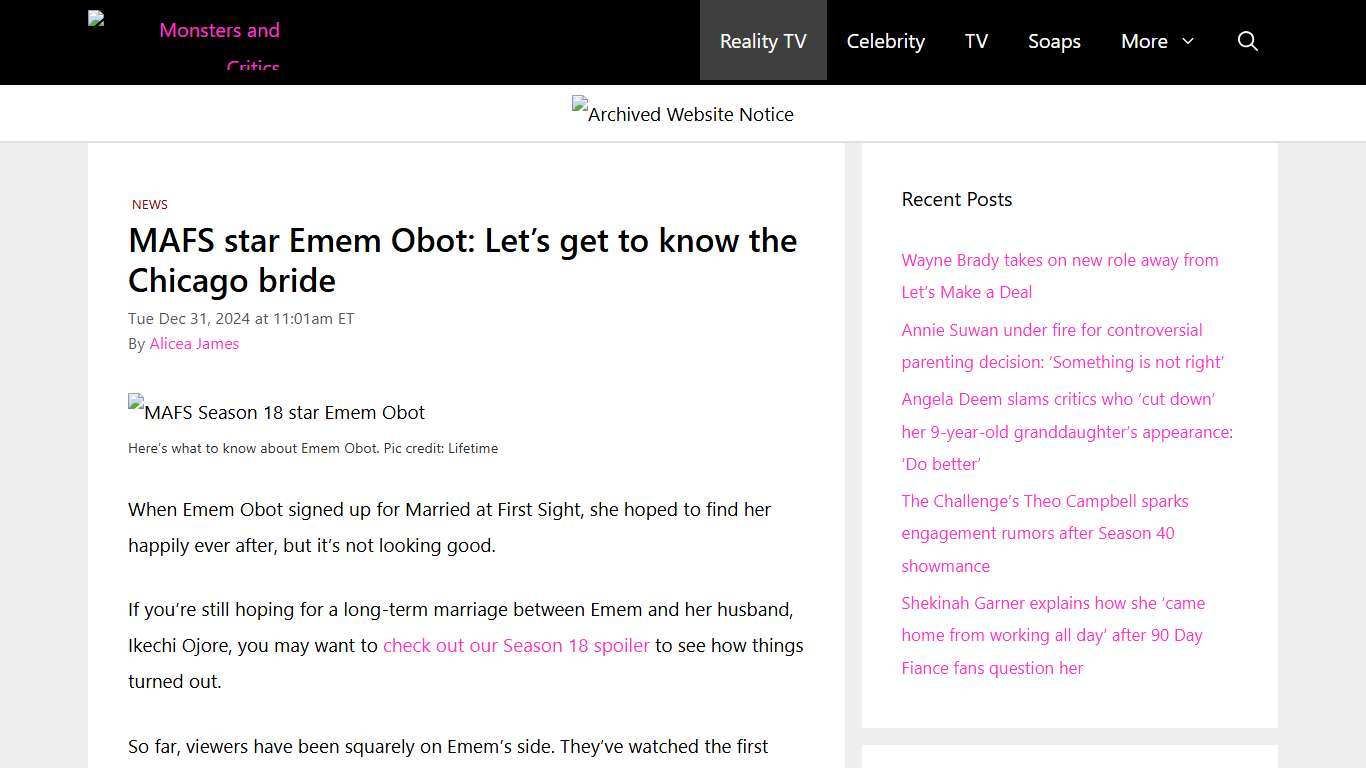Open author profile for Alicea James

coord(194,343)
